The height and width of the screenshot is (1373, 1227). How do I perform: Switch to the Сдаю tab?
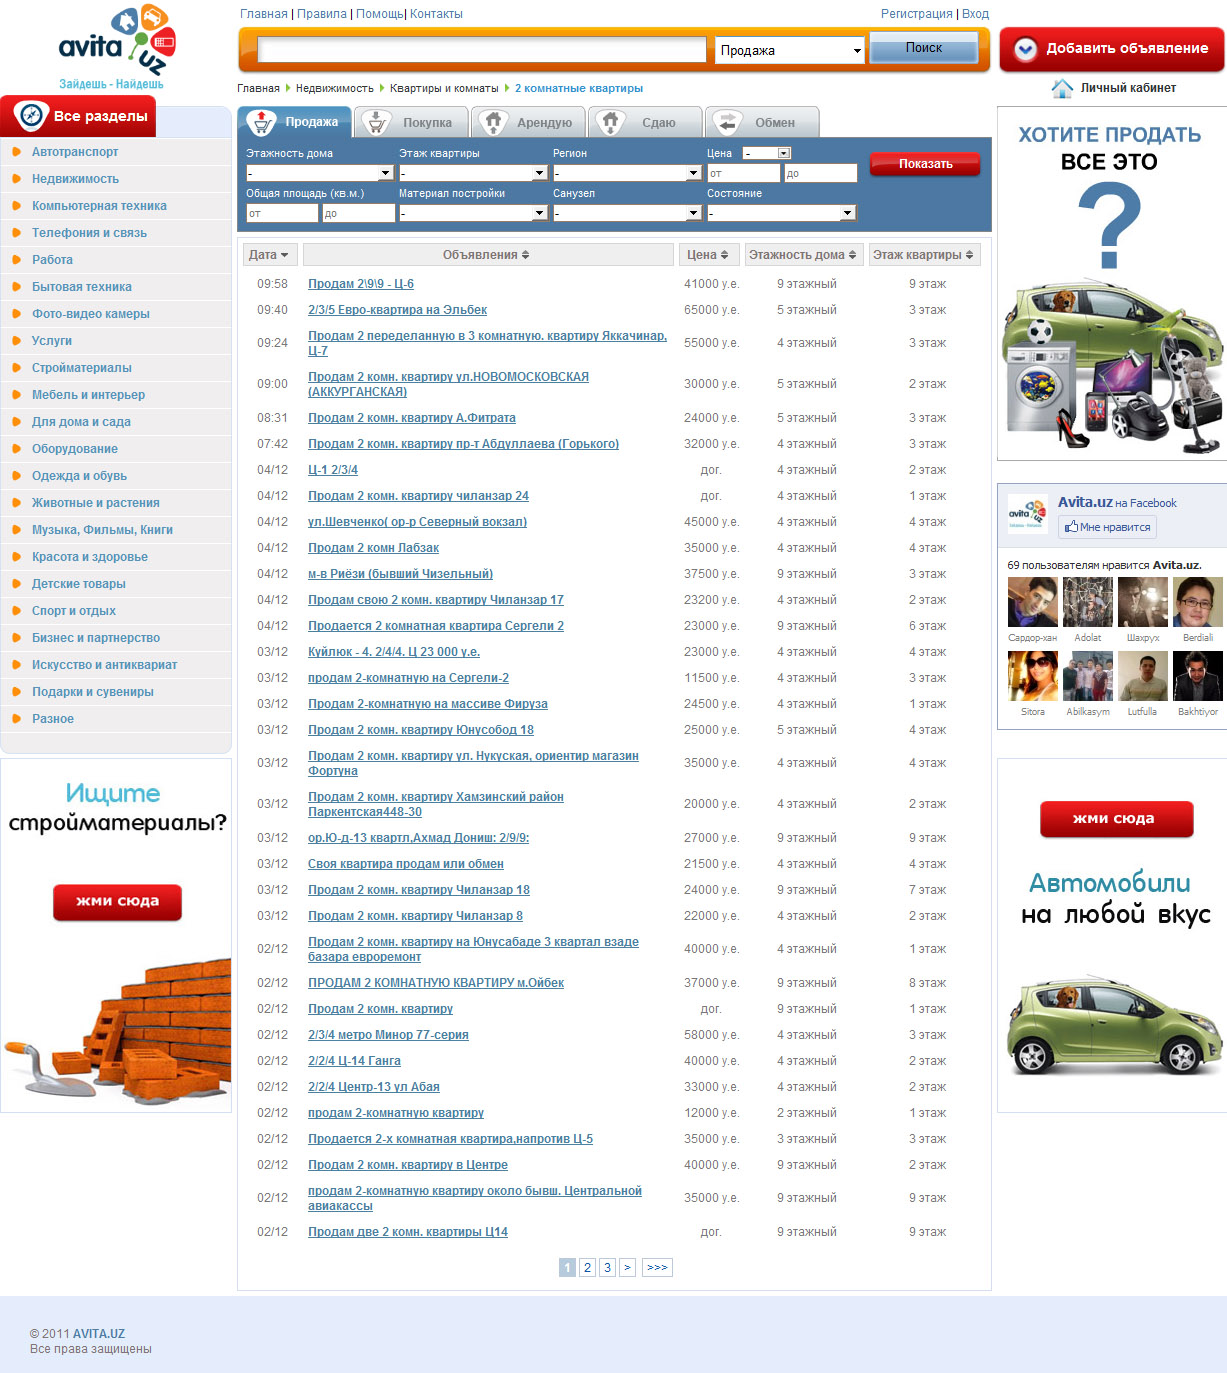[644, 122]
